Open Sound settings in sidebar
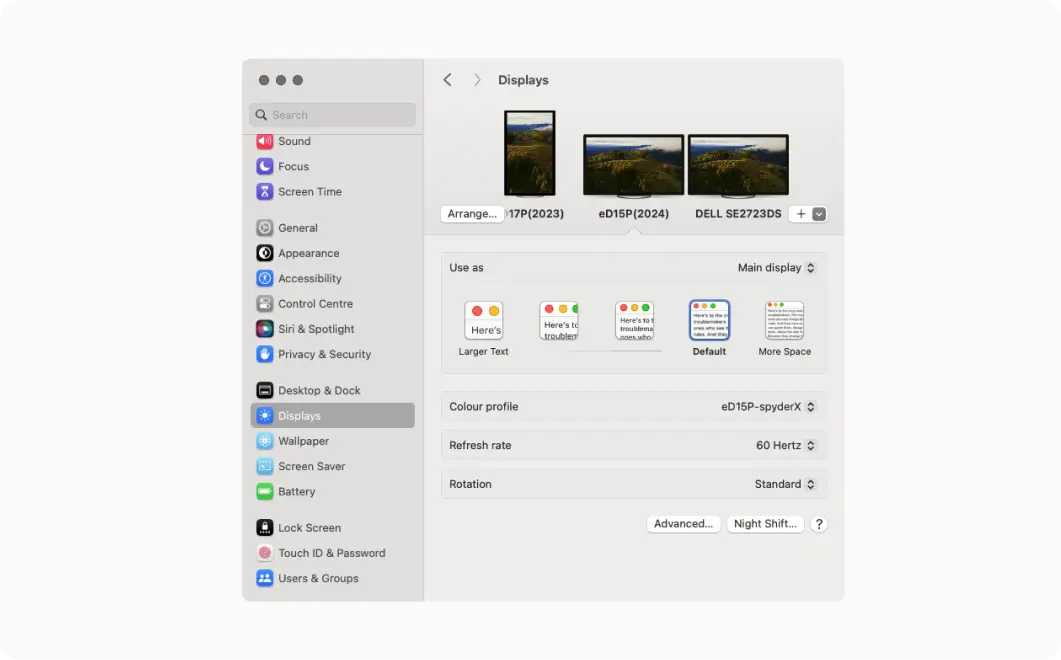 (x=332, y=141)
